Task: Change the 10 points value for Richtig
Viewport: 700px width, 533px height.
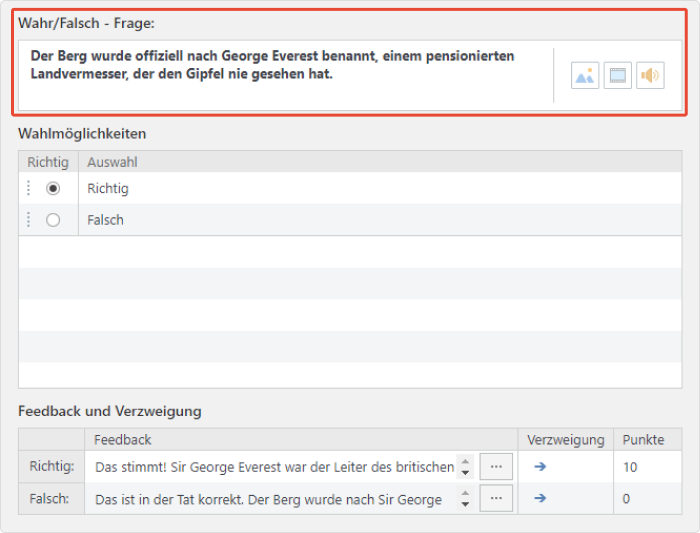Action: pos(647,467)
